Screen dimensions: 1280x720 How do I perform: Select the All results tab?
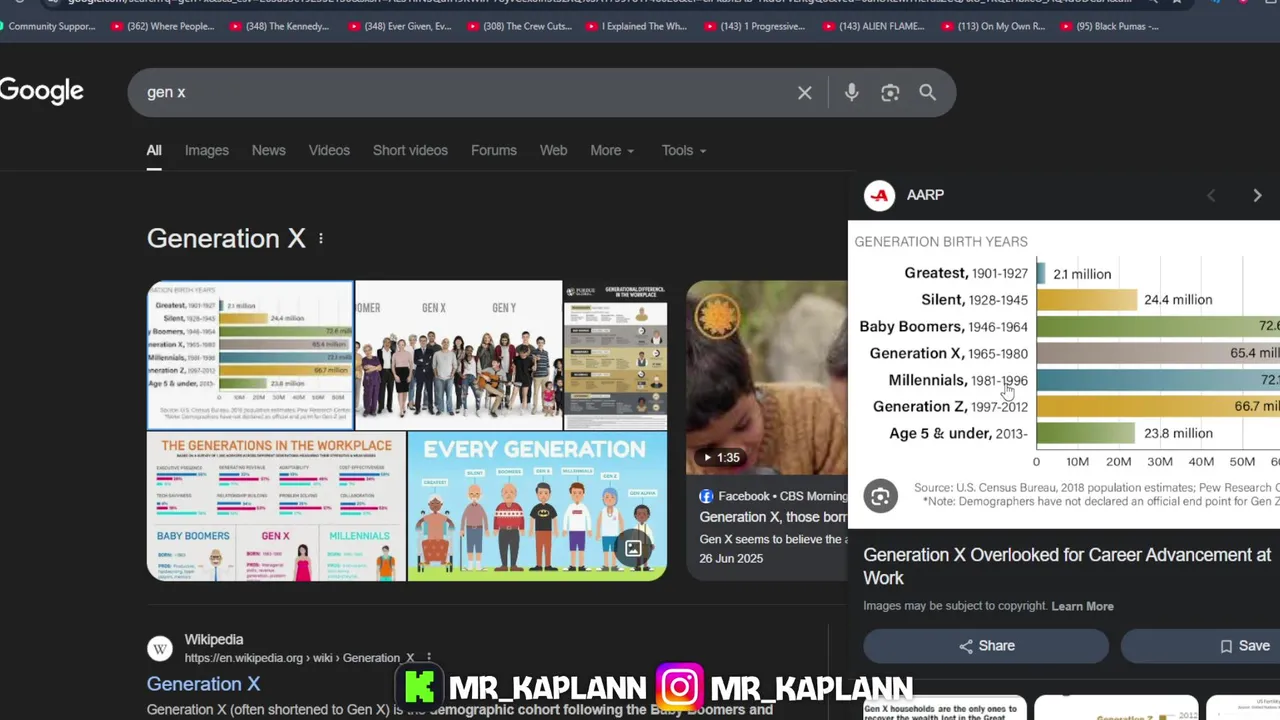tap(154, 151)
